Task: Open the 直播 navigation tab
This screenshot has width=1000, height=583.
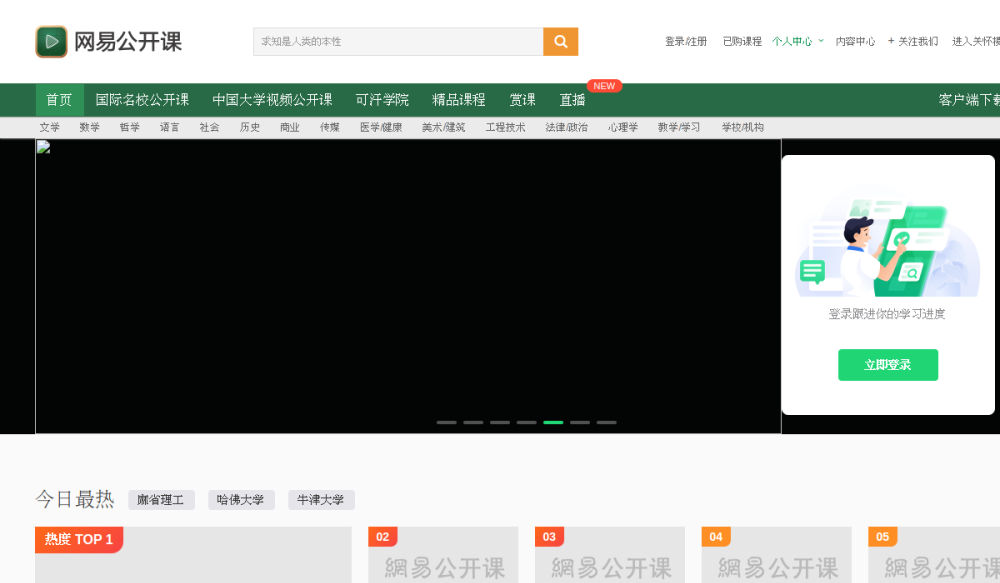Action: point(572,100)
